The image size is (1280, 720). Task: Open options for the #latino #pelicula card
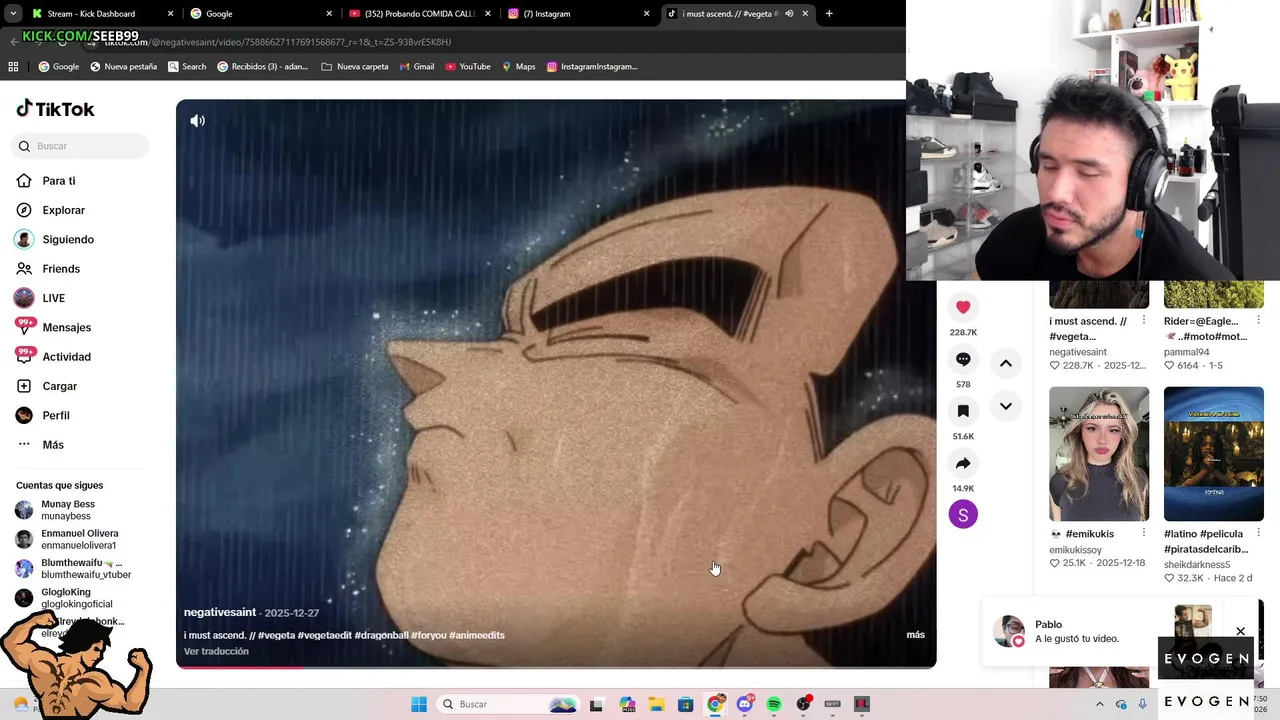[x=1258, y=533]
